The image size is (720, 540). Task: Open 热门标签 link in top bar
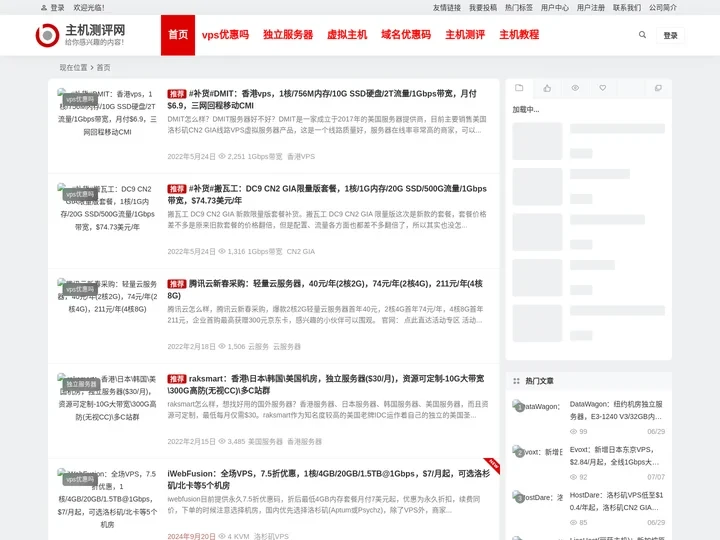518,8
